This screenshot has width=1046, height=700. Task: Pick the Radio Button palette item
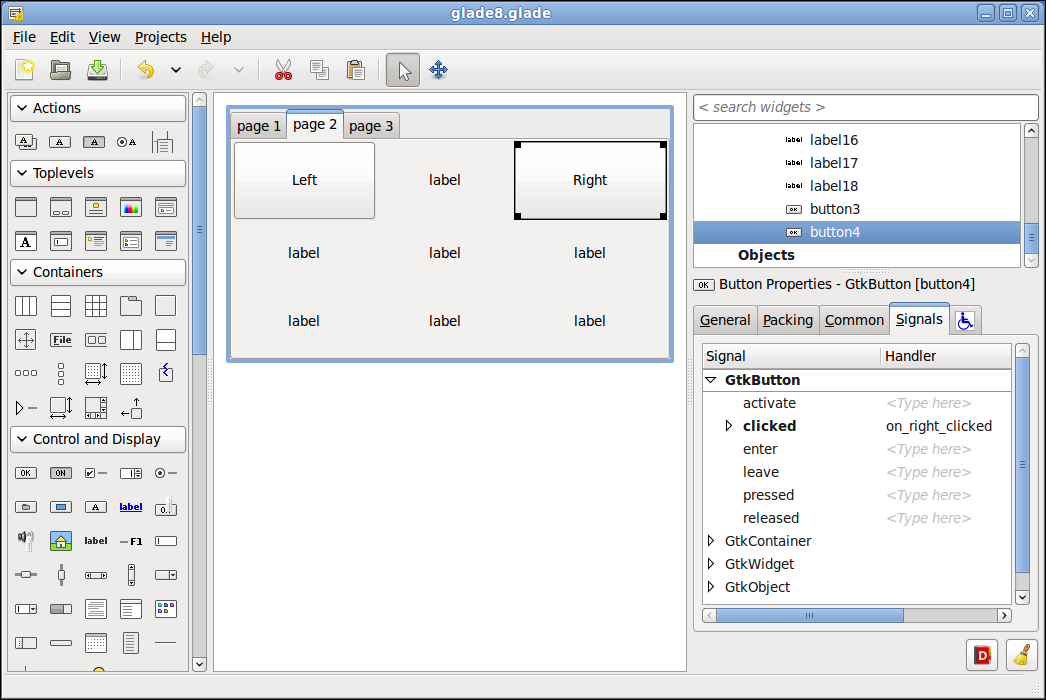point(165,473)
